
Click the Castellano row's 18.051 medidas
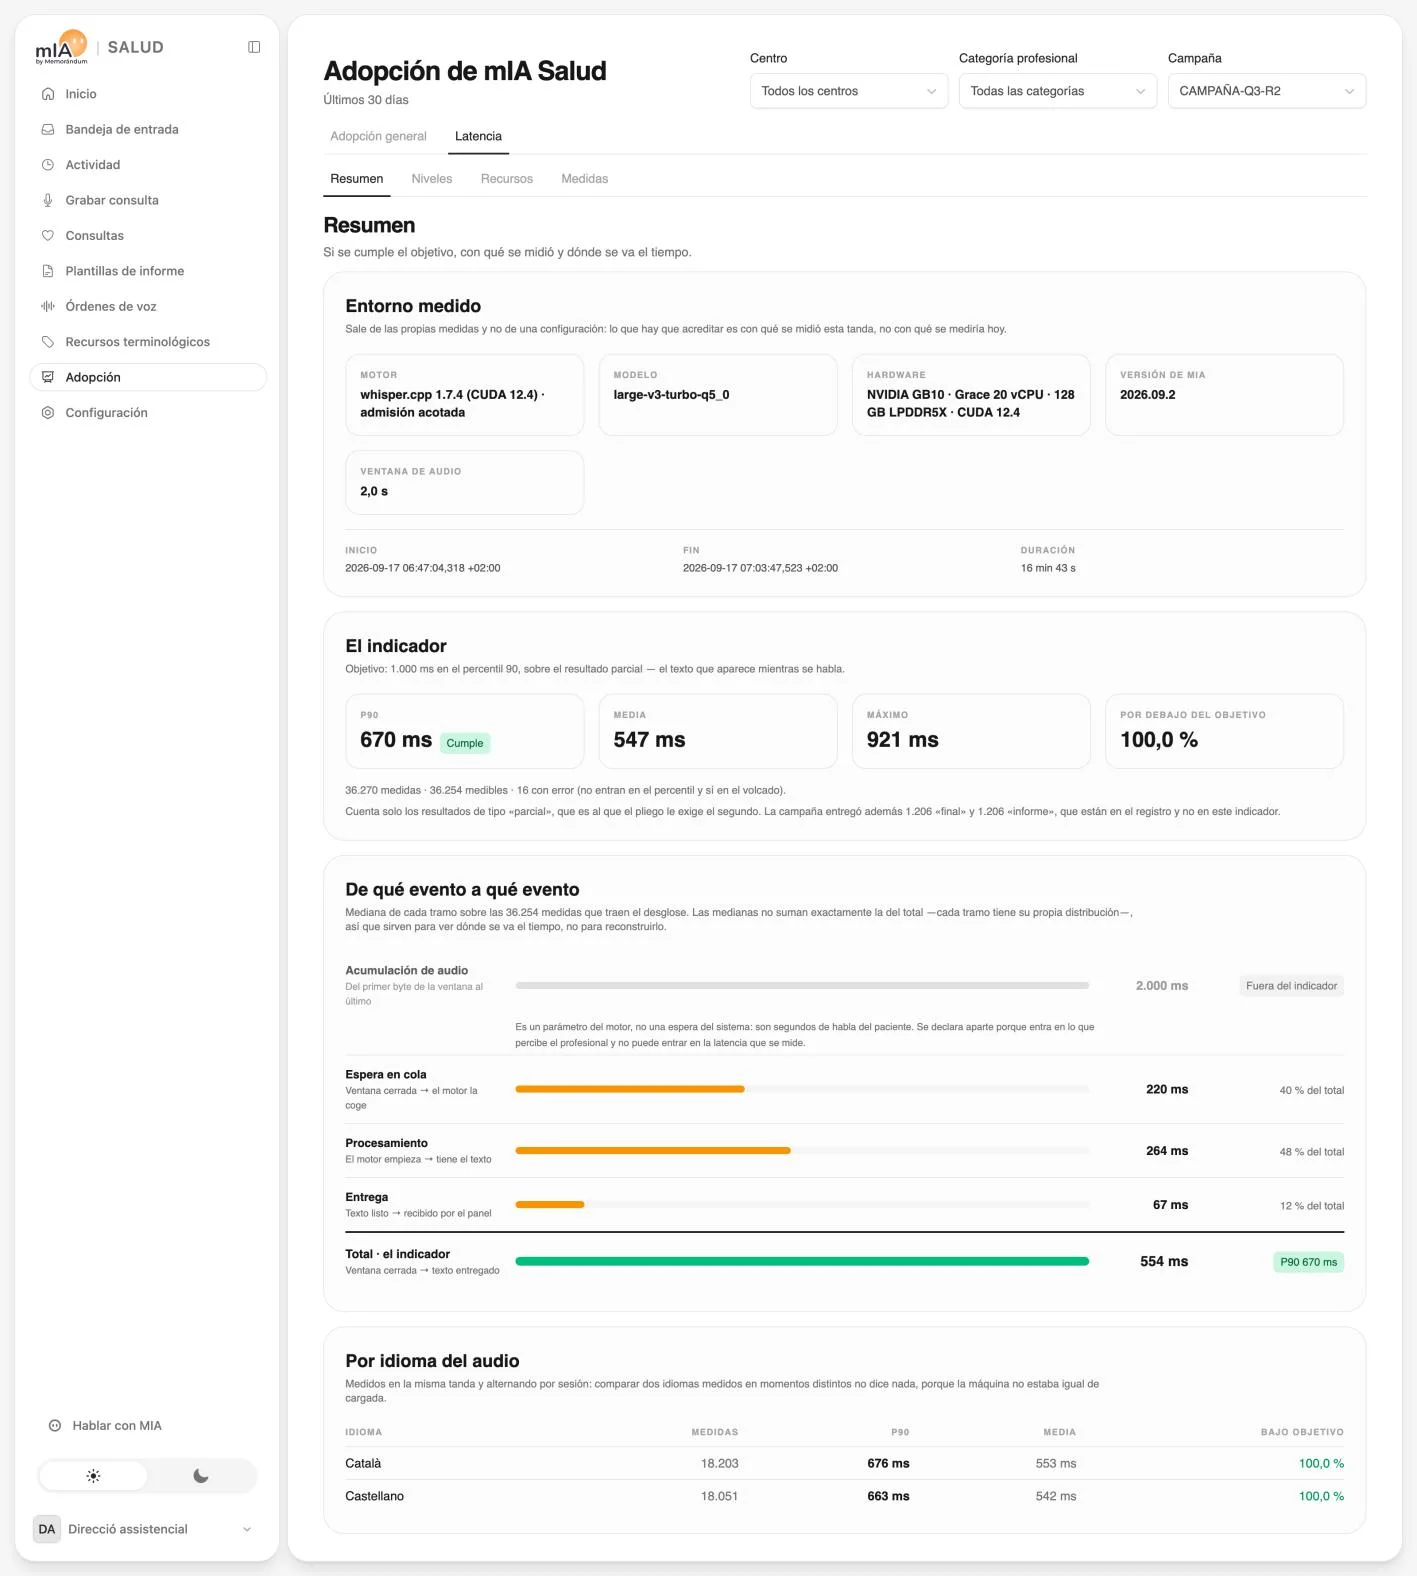pos(719,1496)
